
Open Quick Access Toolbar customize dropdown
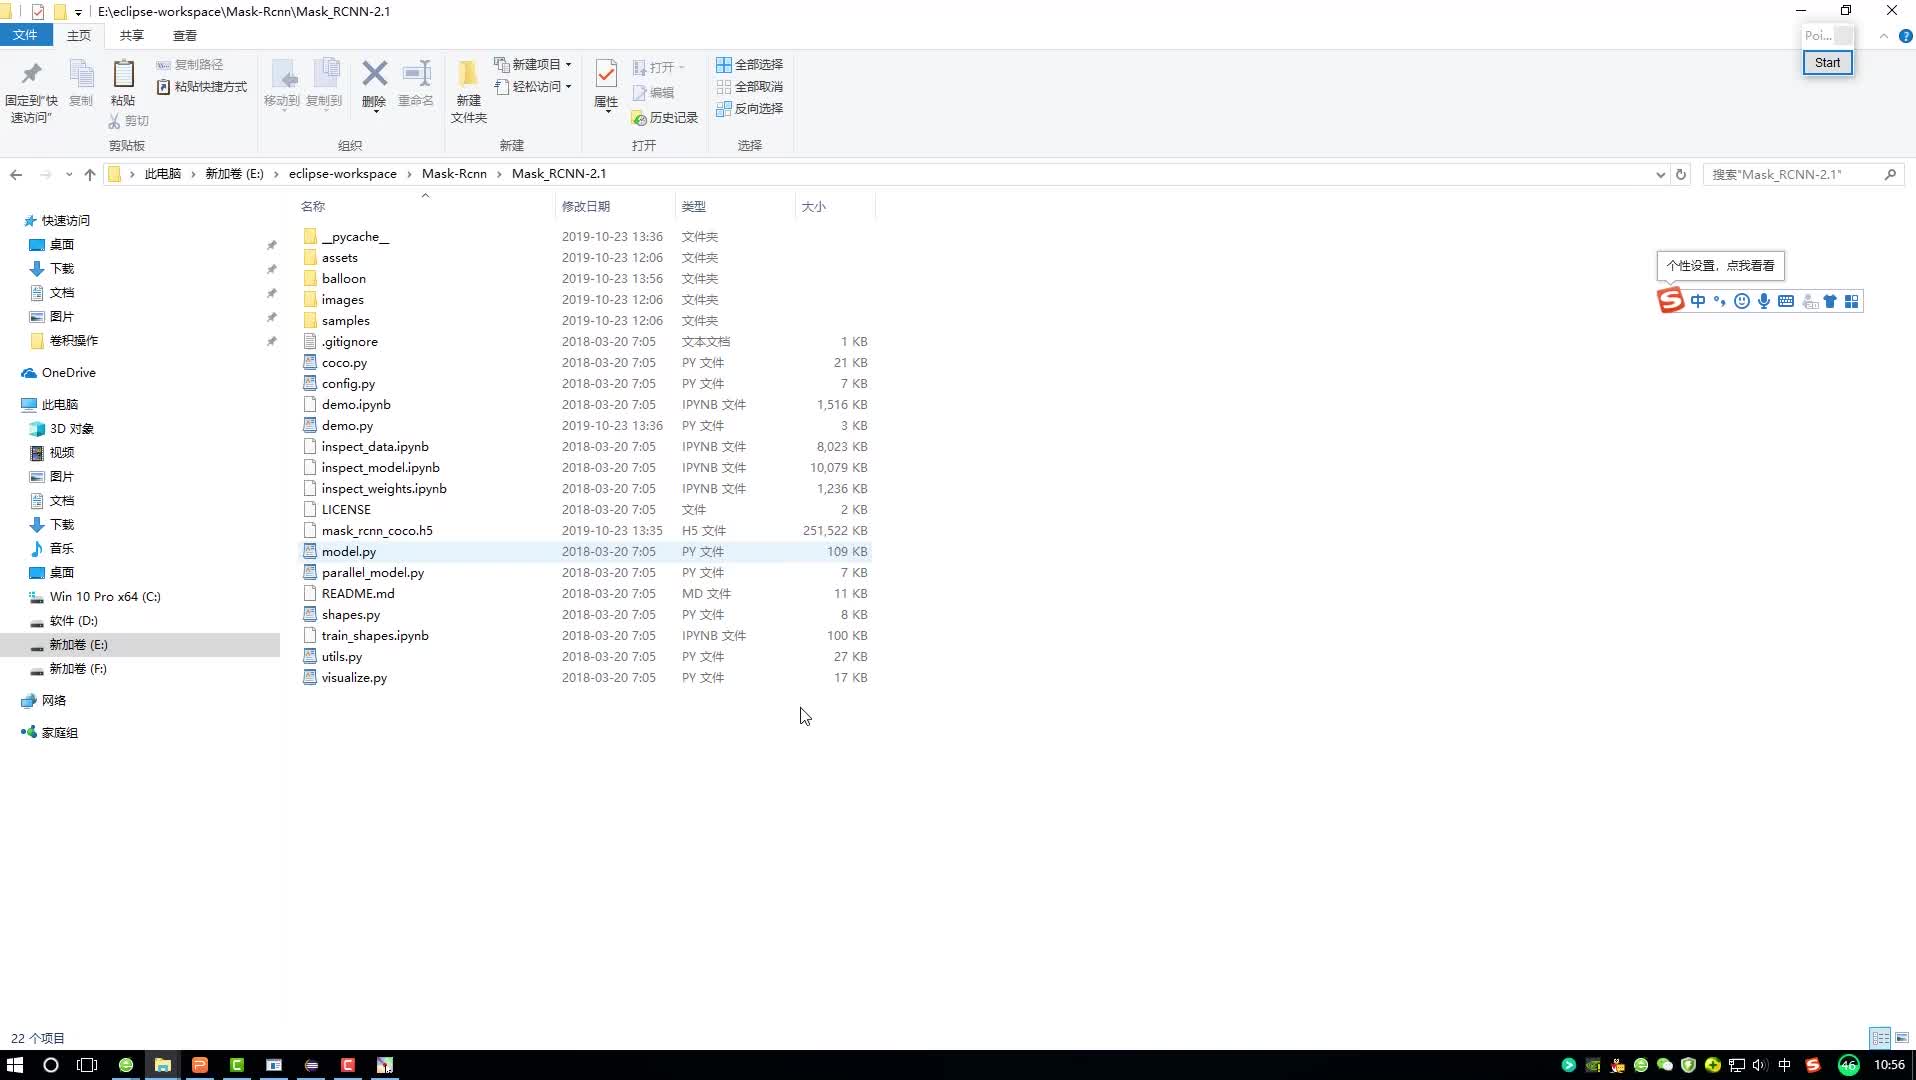(x=78, y=12)
